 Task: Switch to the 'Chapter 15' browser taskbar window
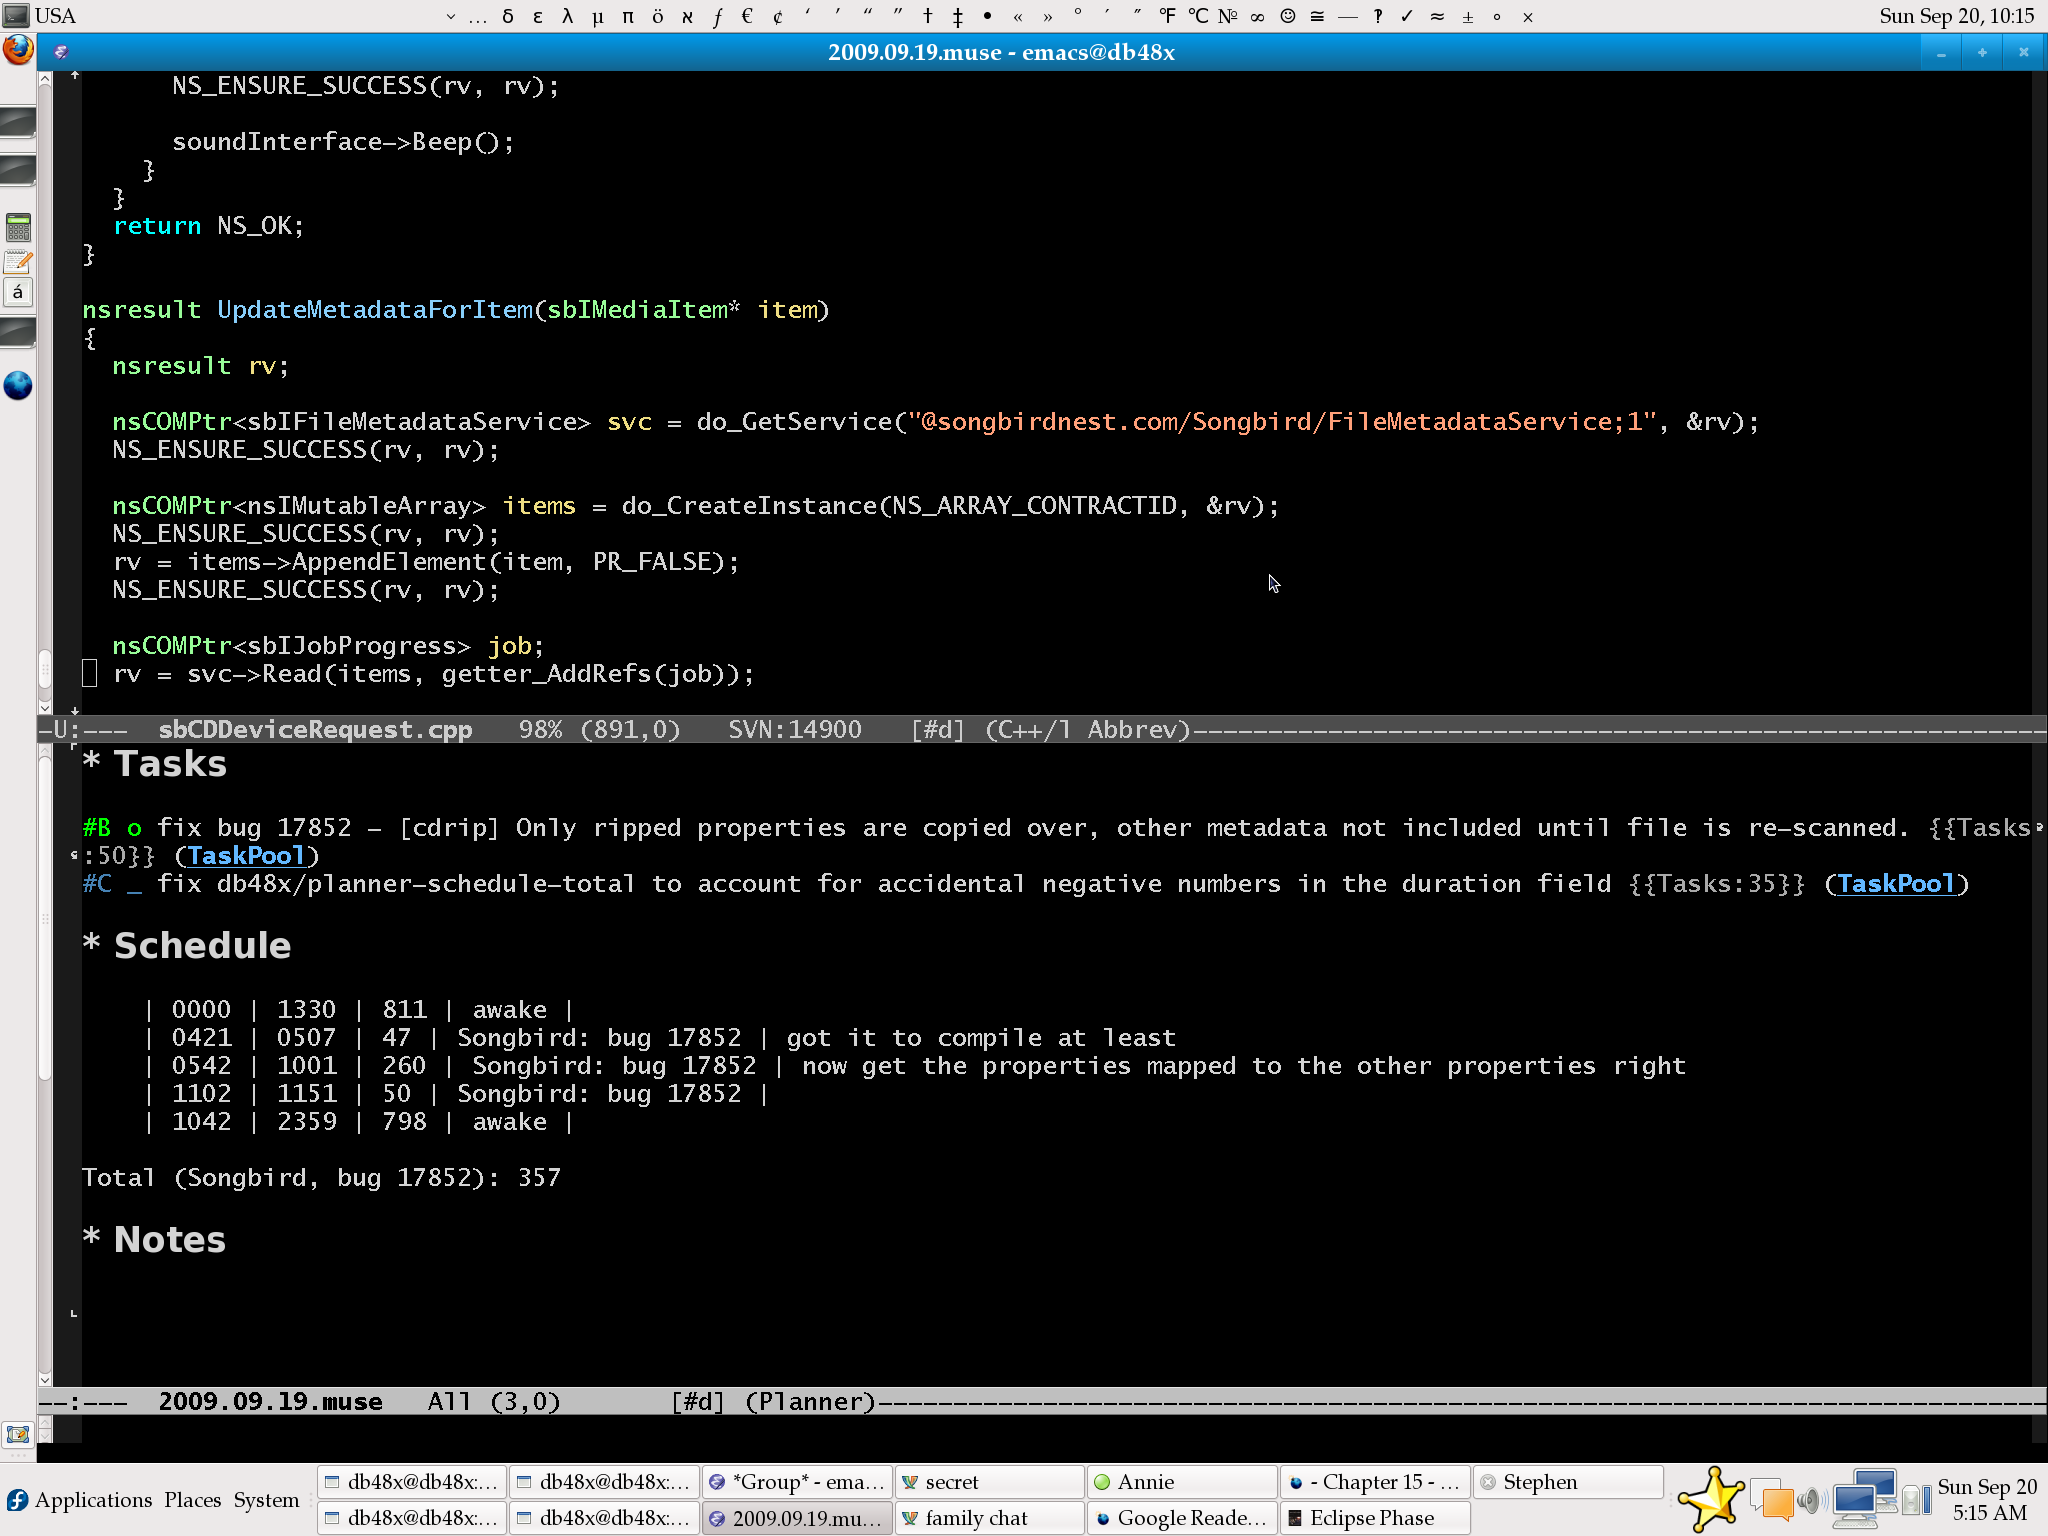(1374, 1481)
